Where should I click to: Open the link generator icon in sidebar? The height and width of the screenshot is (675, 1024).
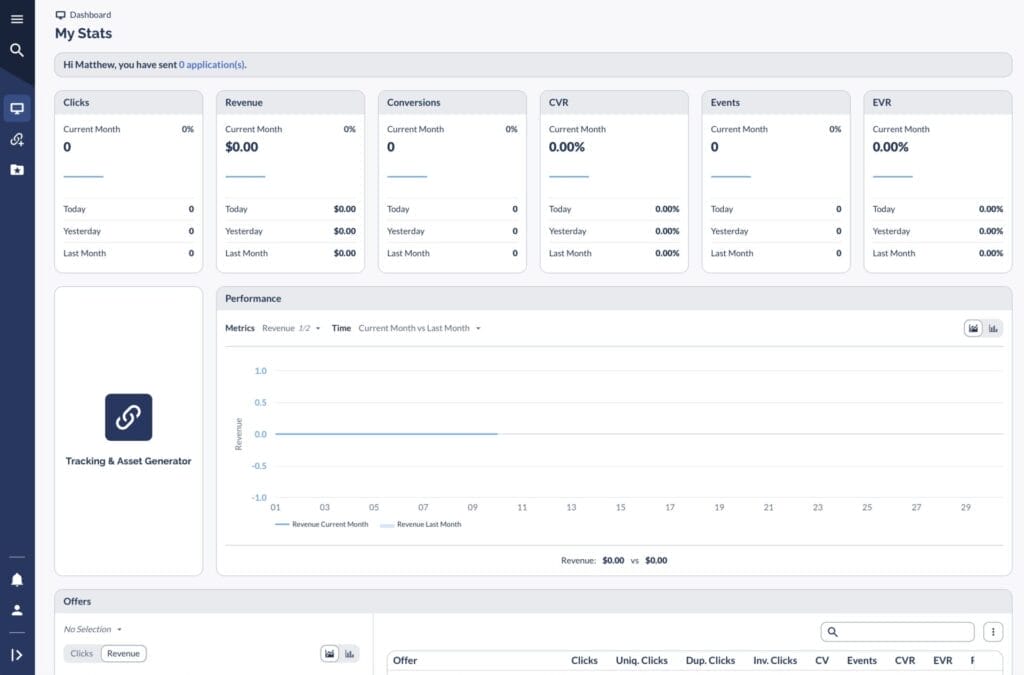[17, 140]
